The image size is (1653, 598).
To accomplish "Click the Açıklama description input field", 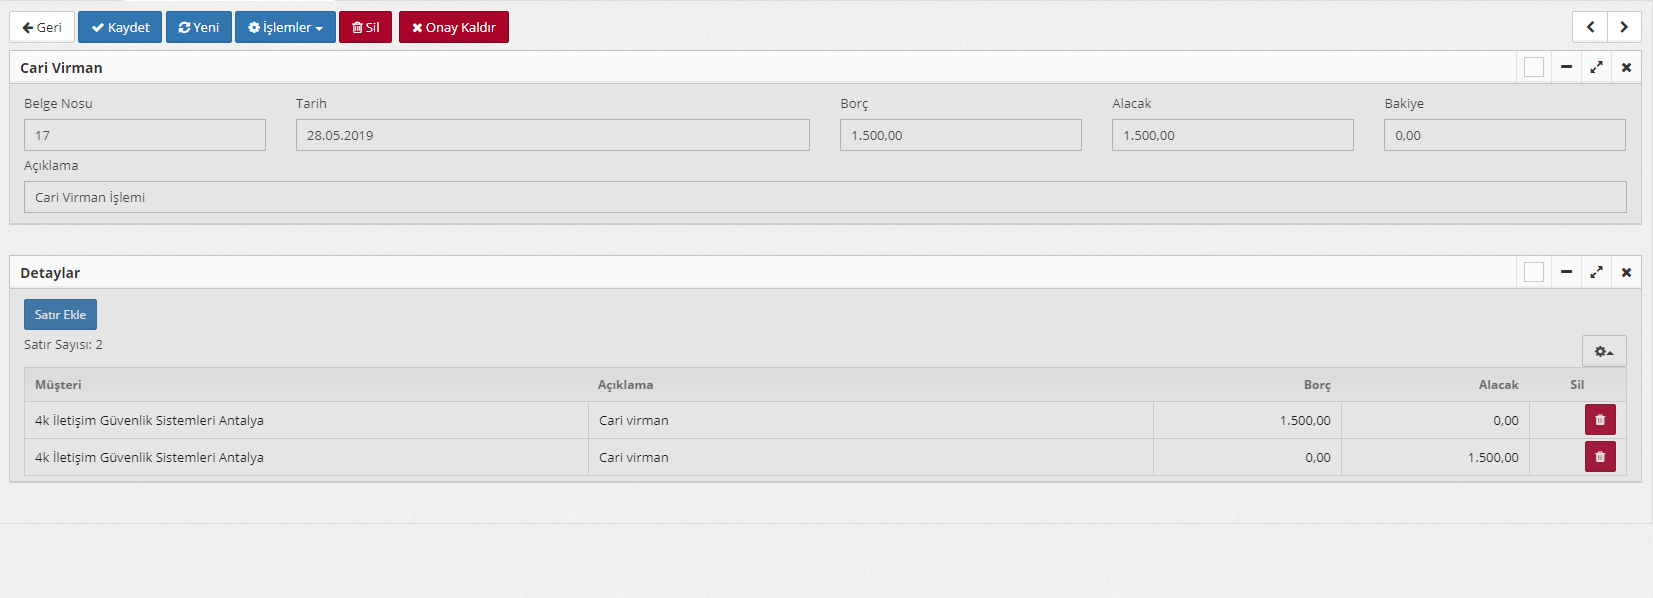I will click(824, 197).
